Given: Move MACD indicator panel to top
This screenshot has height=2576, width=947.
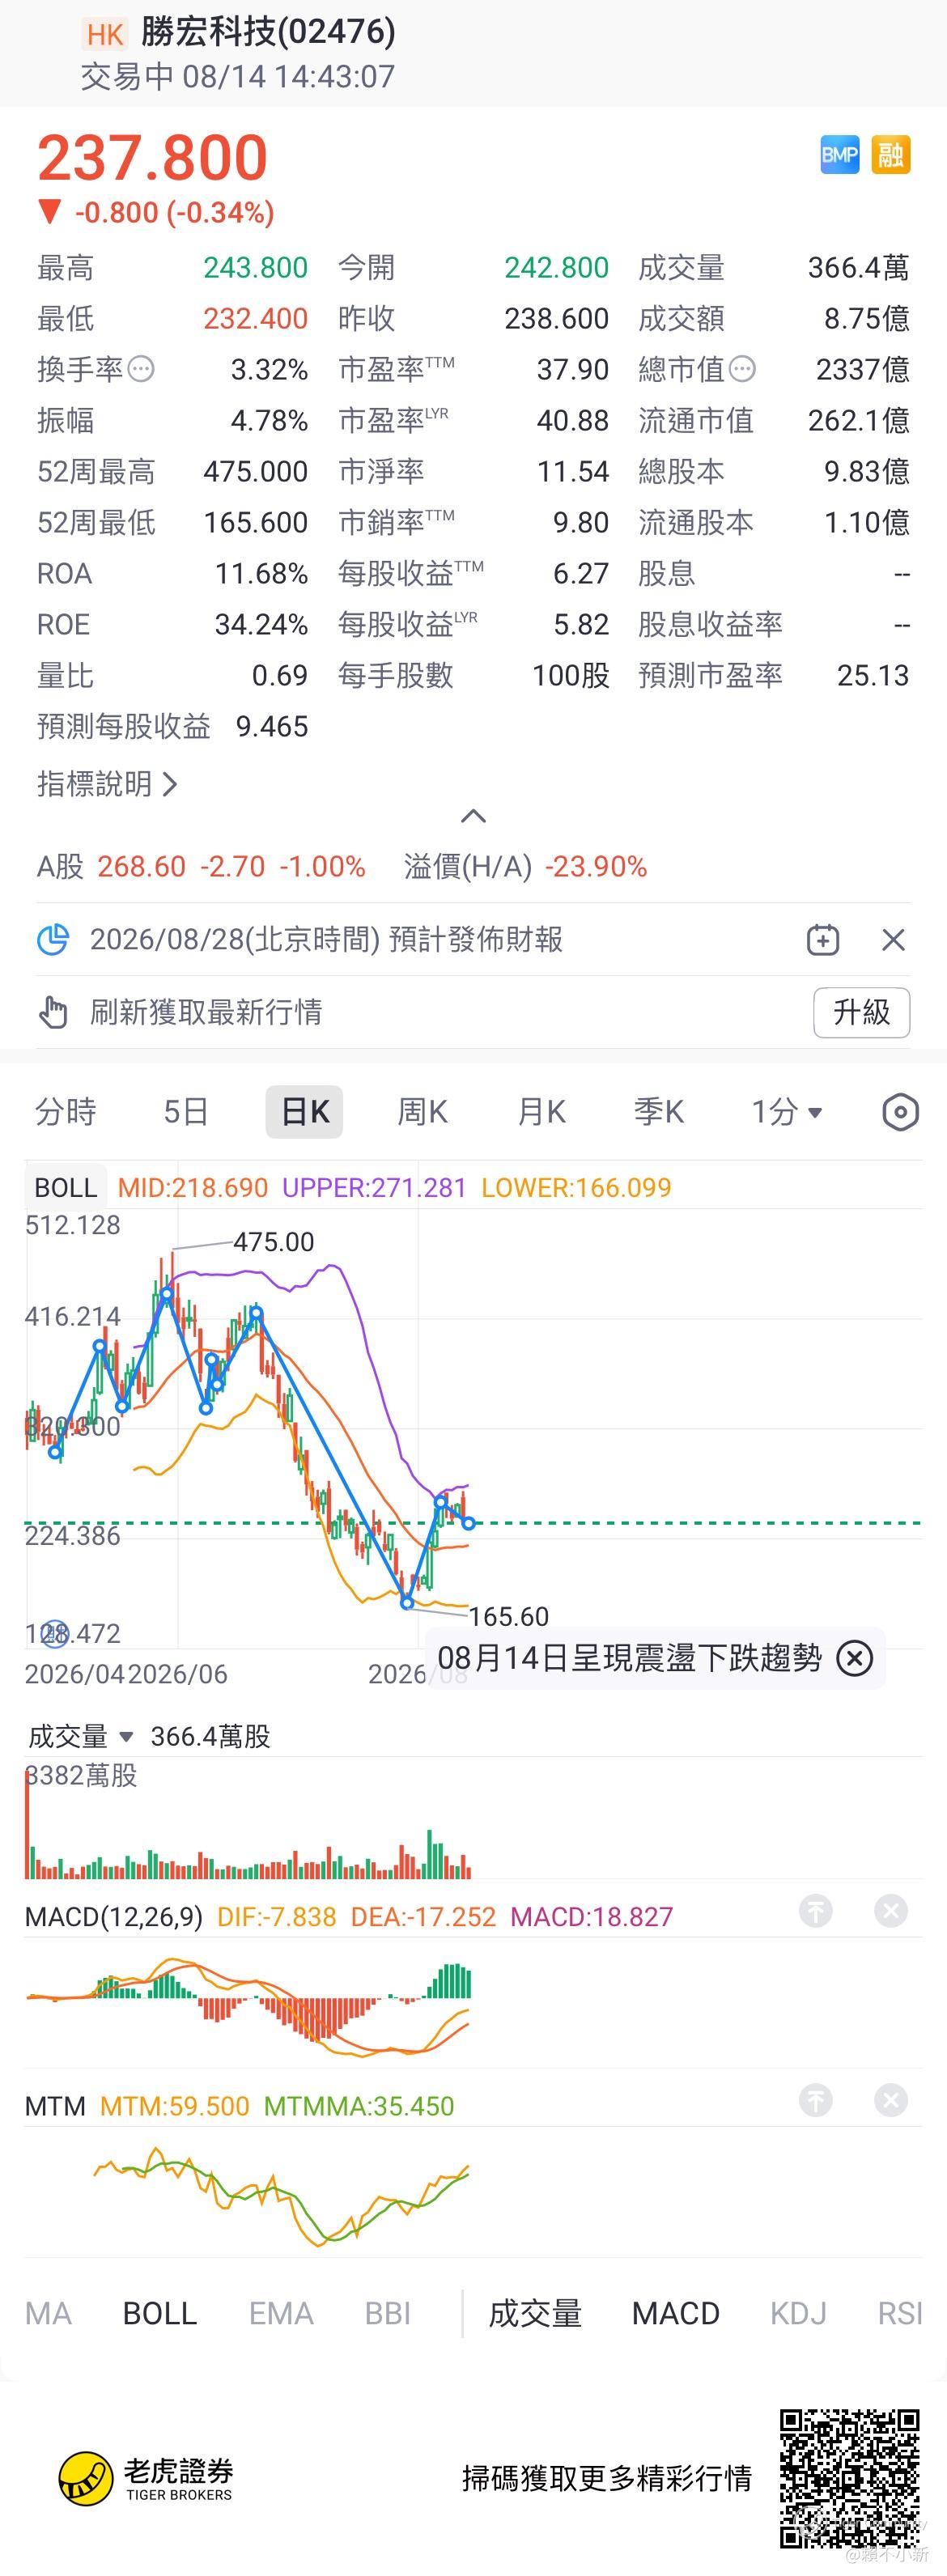Looking at the screenshot, I should click(816, 1911).
